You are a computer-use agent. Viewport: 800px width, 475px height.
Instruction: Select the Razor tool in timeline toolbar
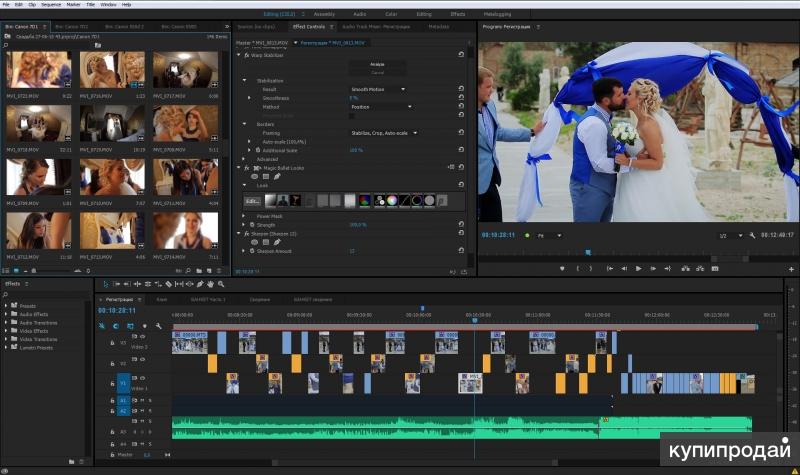click(168, 284)
